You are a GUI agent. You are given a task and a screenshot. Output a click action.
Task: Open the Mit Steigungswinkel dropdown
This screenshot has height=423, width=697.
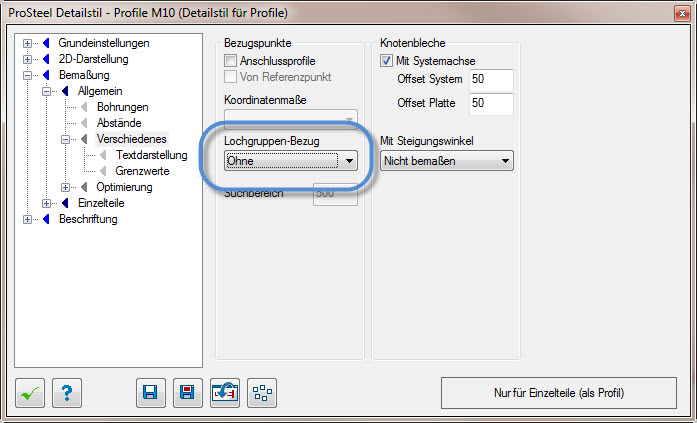[x=447, y=161]
